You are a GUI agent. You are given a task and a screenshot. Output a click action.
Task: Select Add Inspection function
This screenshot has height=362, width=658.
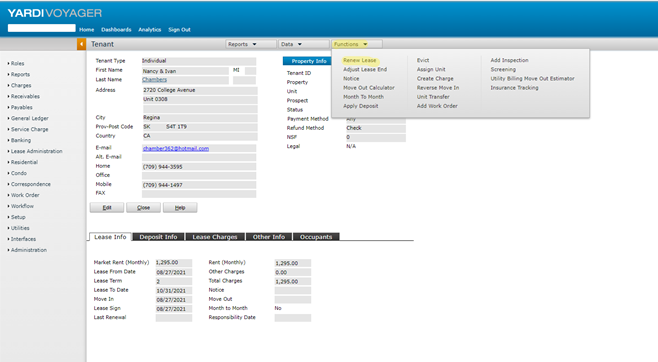click(x=509, y=60)
